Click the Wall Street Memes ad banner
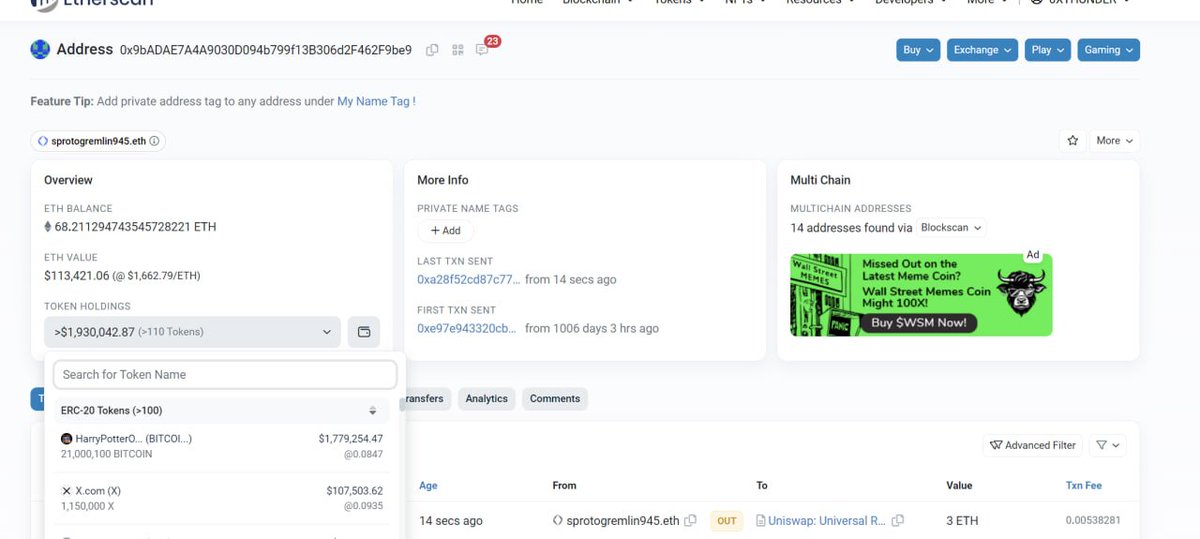The width and height of the screenshot is (1200, 539). click(x=921, y=294)
